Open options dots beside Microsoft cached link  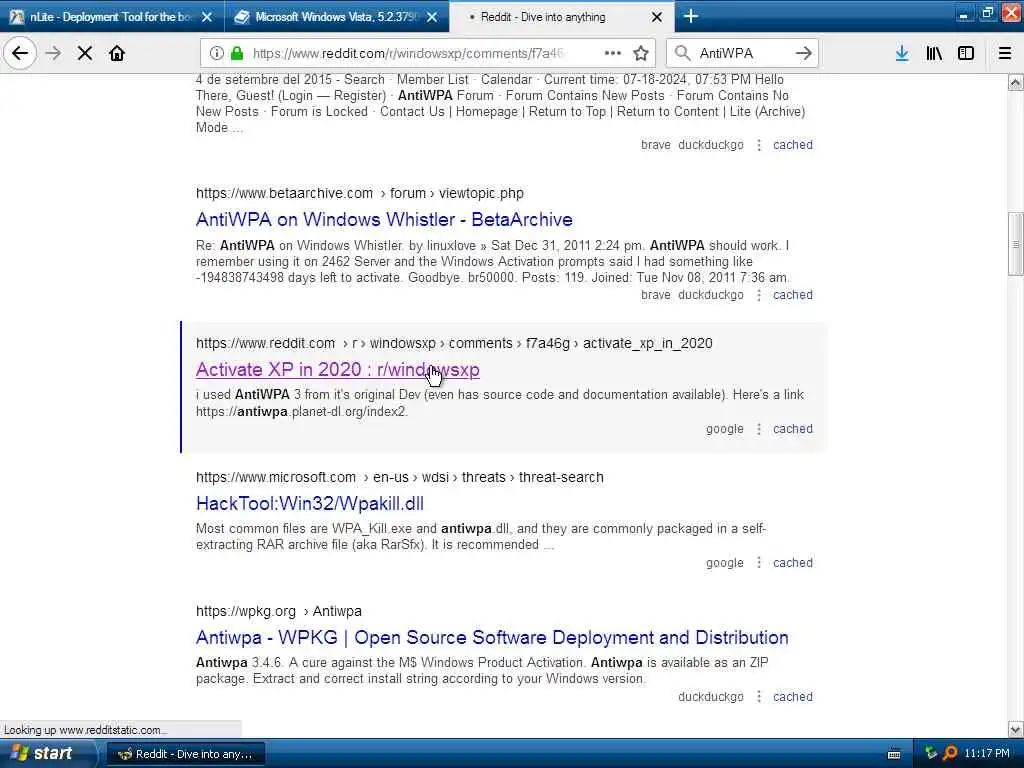point(759,563)
